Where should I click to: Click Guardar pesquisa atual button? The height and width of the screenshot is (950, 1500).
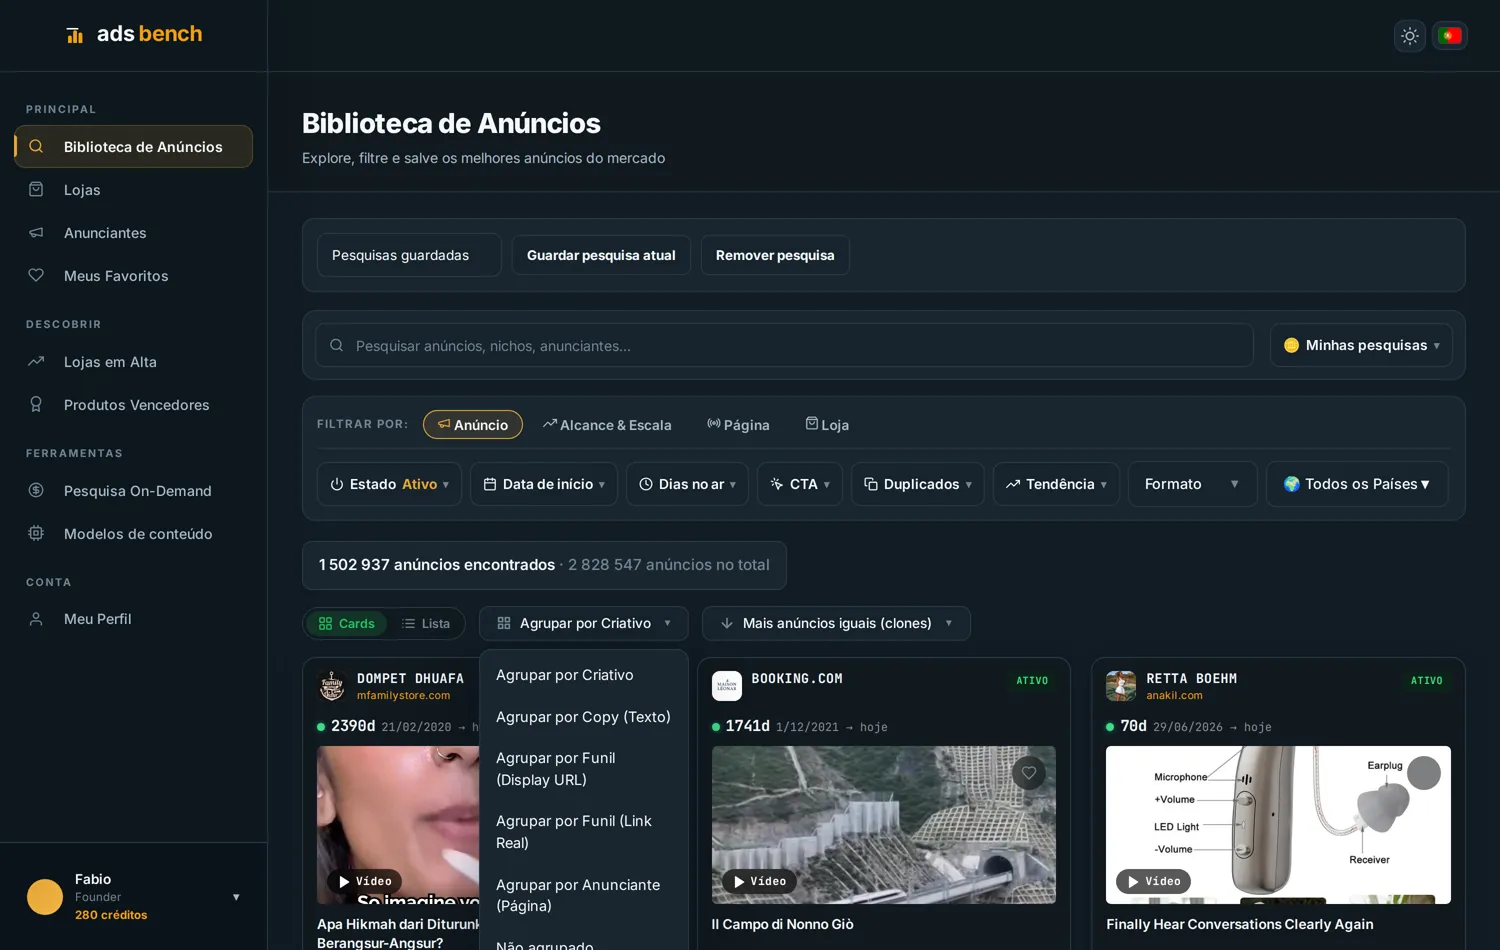coord(601,255)
